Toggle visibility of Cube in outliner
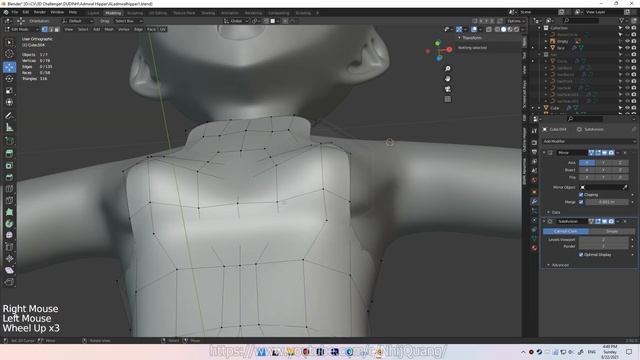The height and width of the screenshot is (360, 640). pos(627,108)
